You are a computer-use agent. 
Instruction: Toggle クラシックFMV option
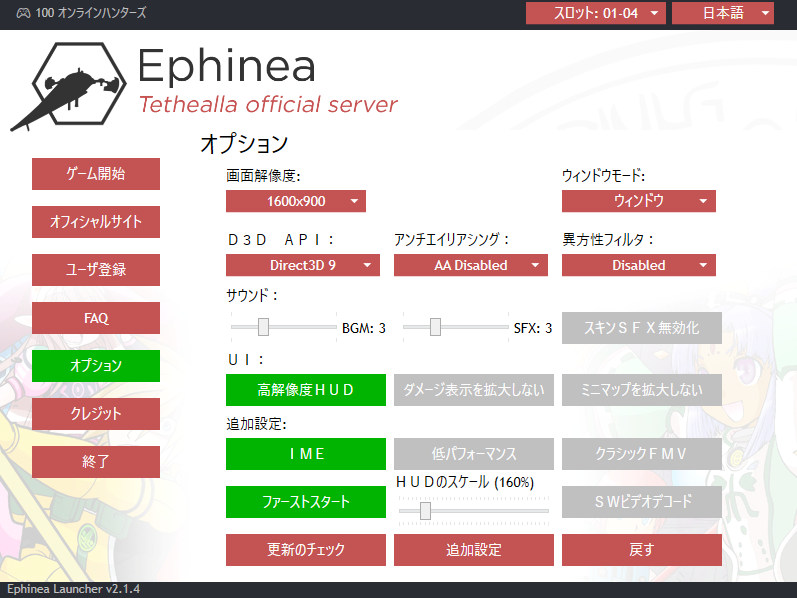(x=641, y=454)
